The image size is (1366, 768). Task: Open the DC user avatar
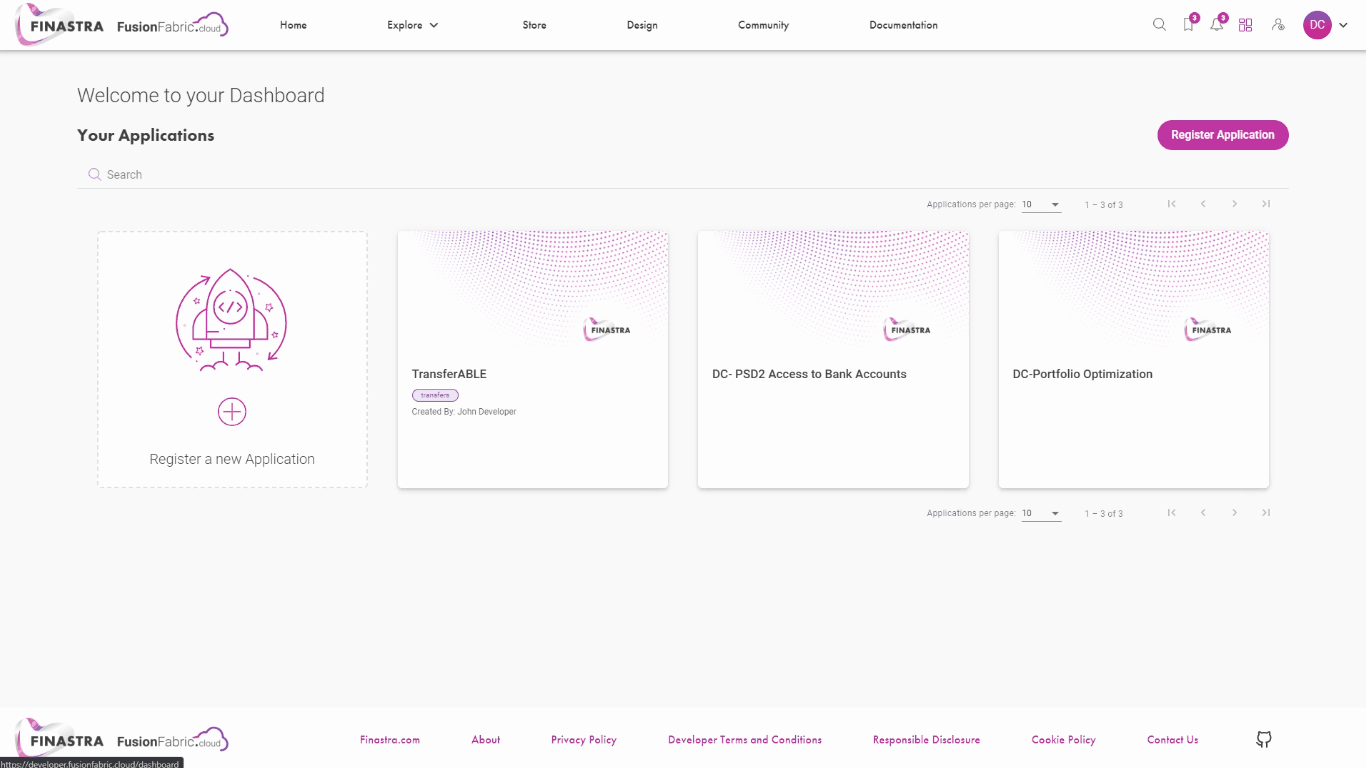pos(1317,25)
